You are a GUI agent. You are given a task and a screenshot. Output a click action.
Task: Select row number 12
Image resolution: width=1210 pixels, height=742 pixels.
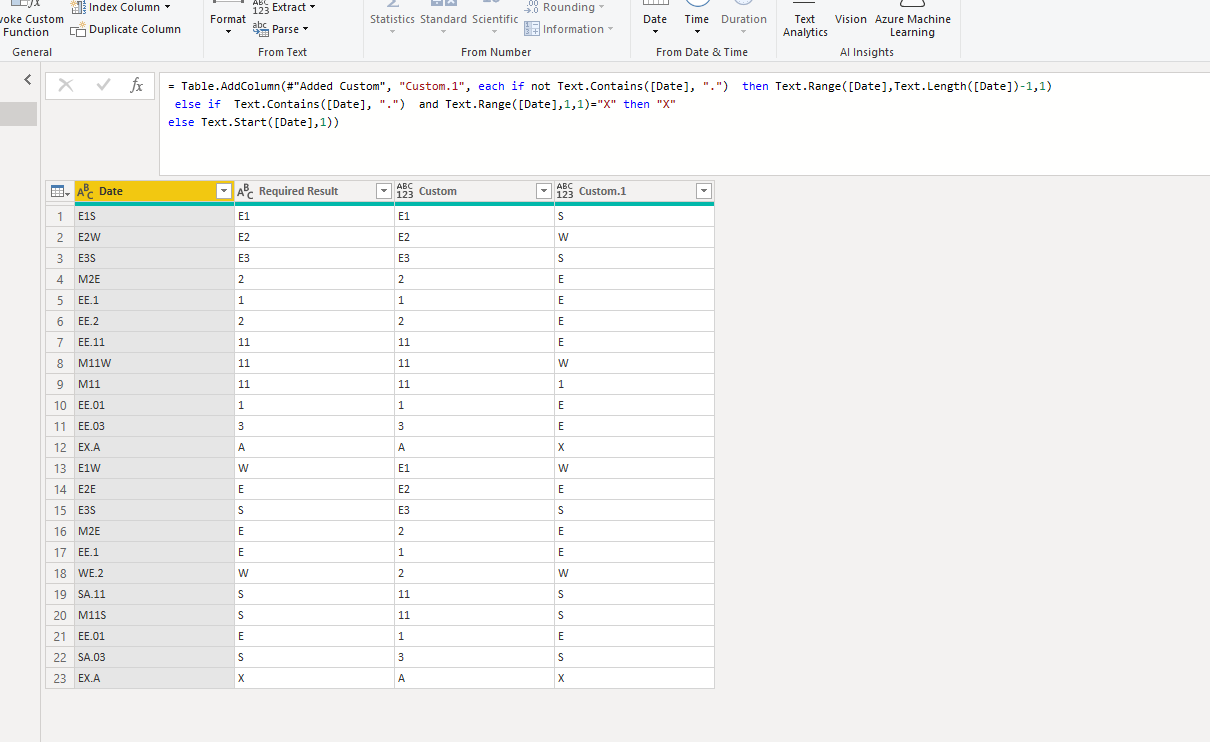(x=60, y=447)
